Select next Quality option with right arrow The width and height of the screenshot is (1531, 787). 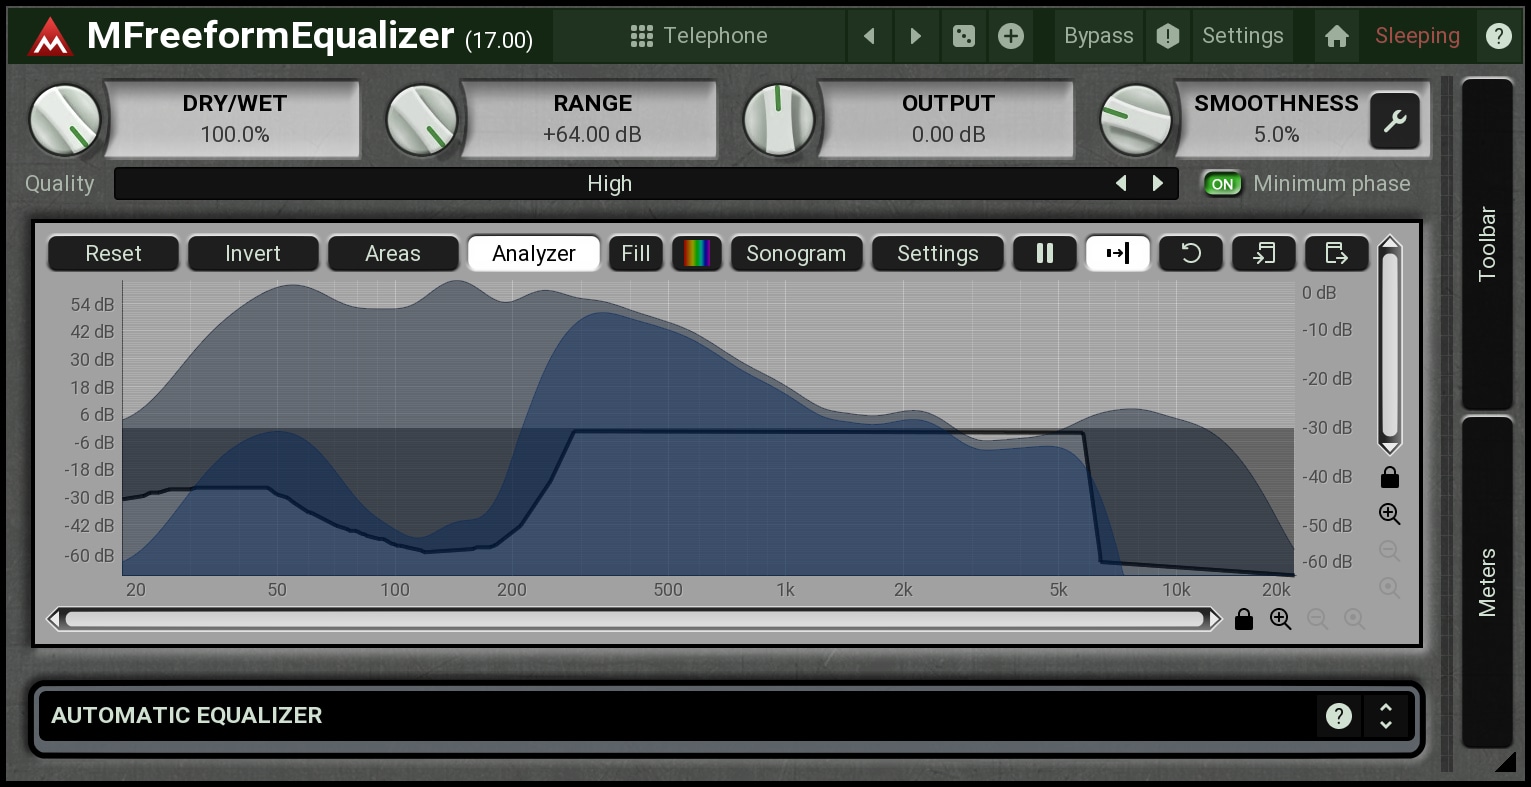pos(1158,184)
